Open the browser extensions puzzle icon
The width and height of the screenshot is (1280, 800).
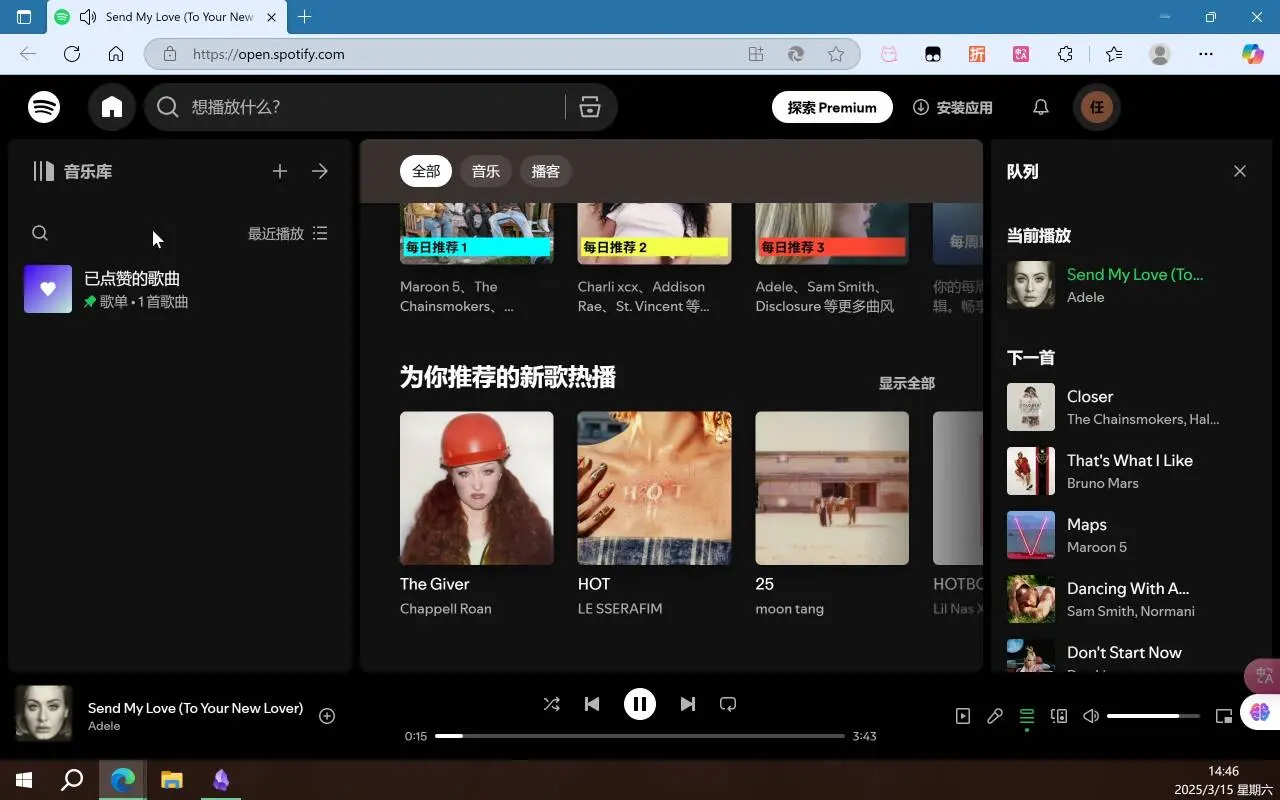click(1065, 54)
